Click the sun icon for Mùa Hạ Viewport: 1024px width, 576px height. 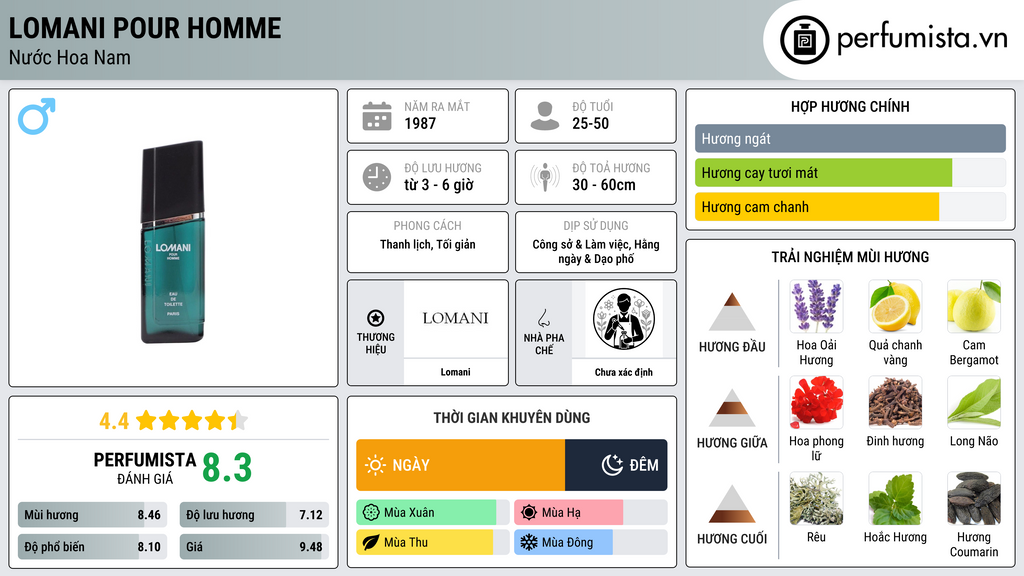[529, 513]
